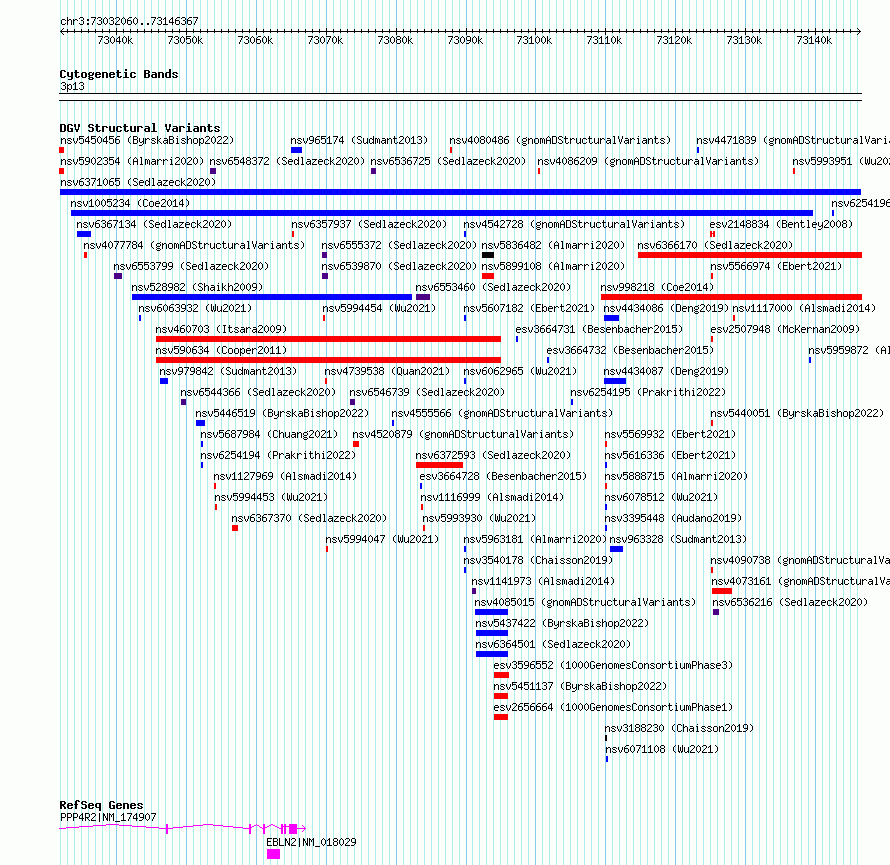This screenshot has width=890, height=865.
Task: Click nsv1117000 (Alsmadi2014) label
Action: click(x=804, y=308)
